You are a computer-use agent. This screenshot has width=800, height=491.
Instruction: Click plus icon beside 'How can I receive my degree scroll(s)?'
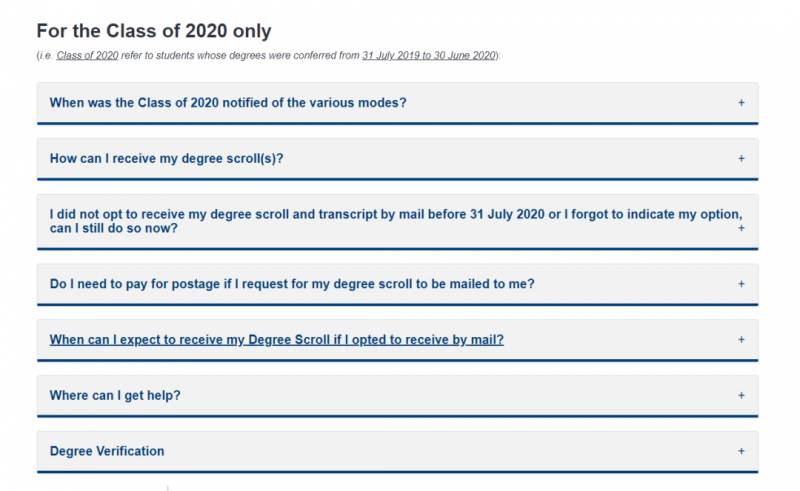click(x=741, y=158)
